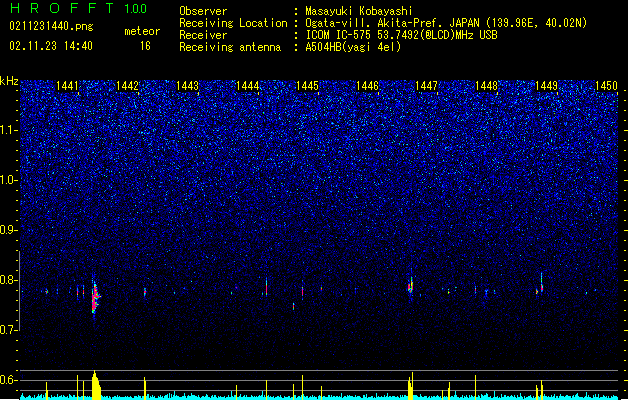Click the meteor echo just before 1447
Image resolution: width=629 pixels, height=400 pixels.
(410, 284)
